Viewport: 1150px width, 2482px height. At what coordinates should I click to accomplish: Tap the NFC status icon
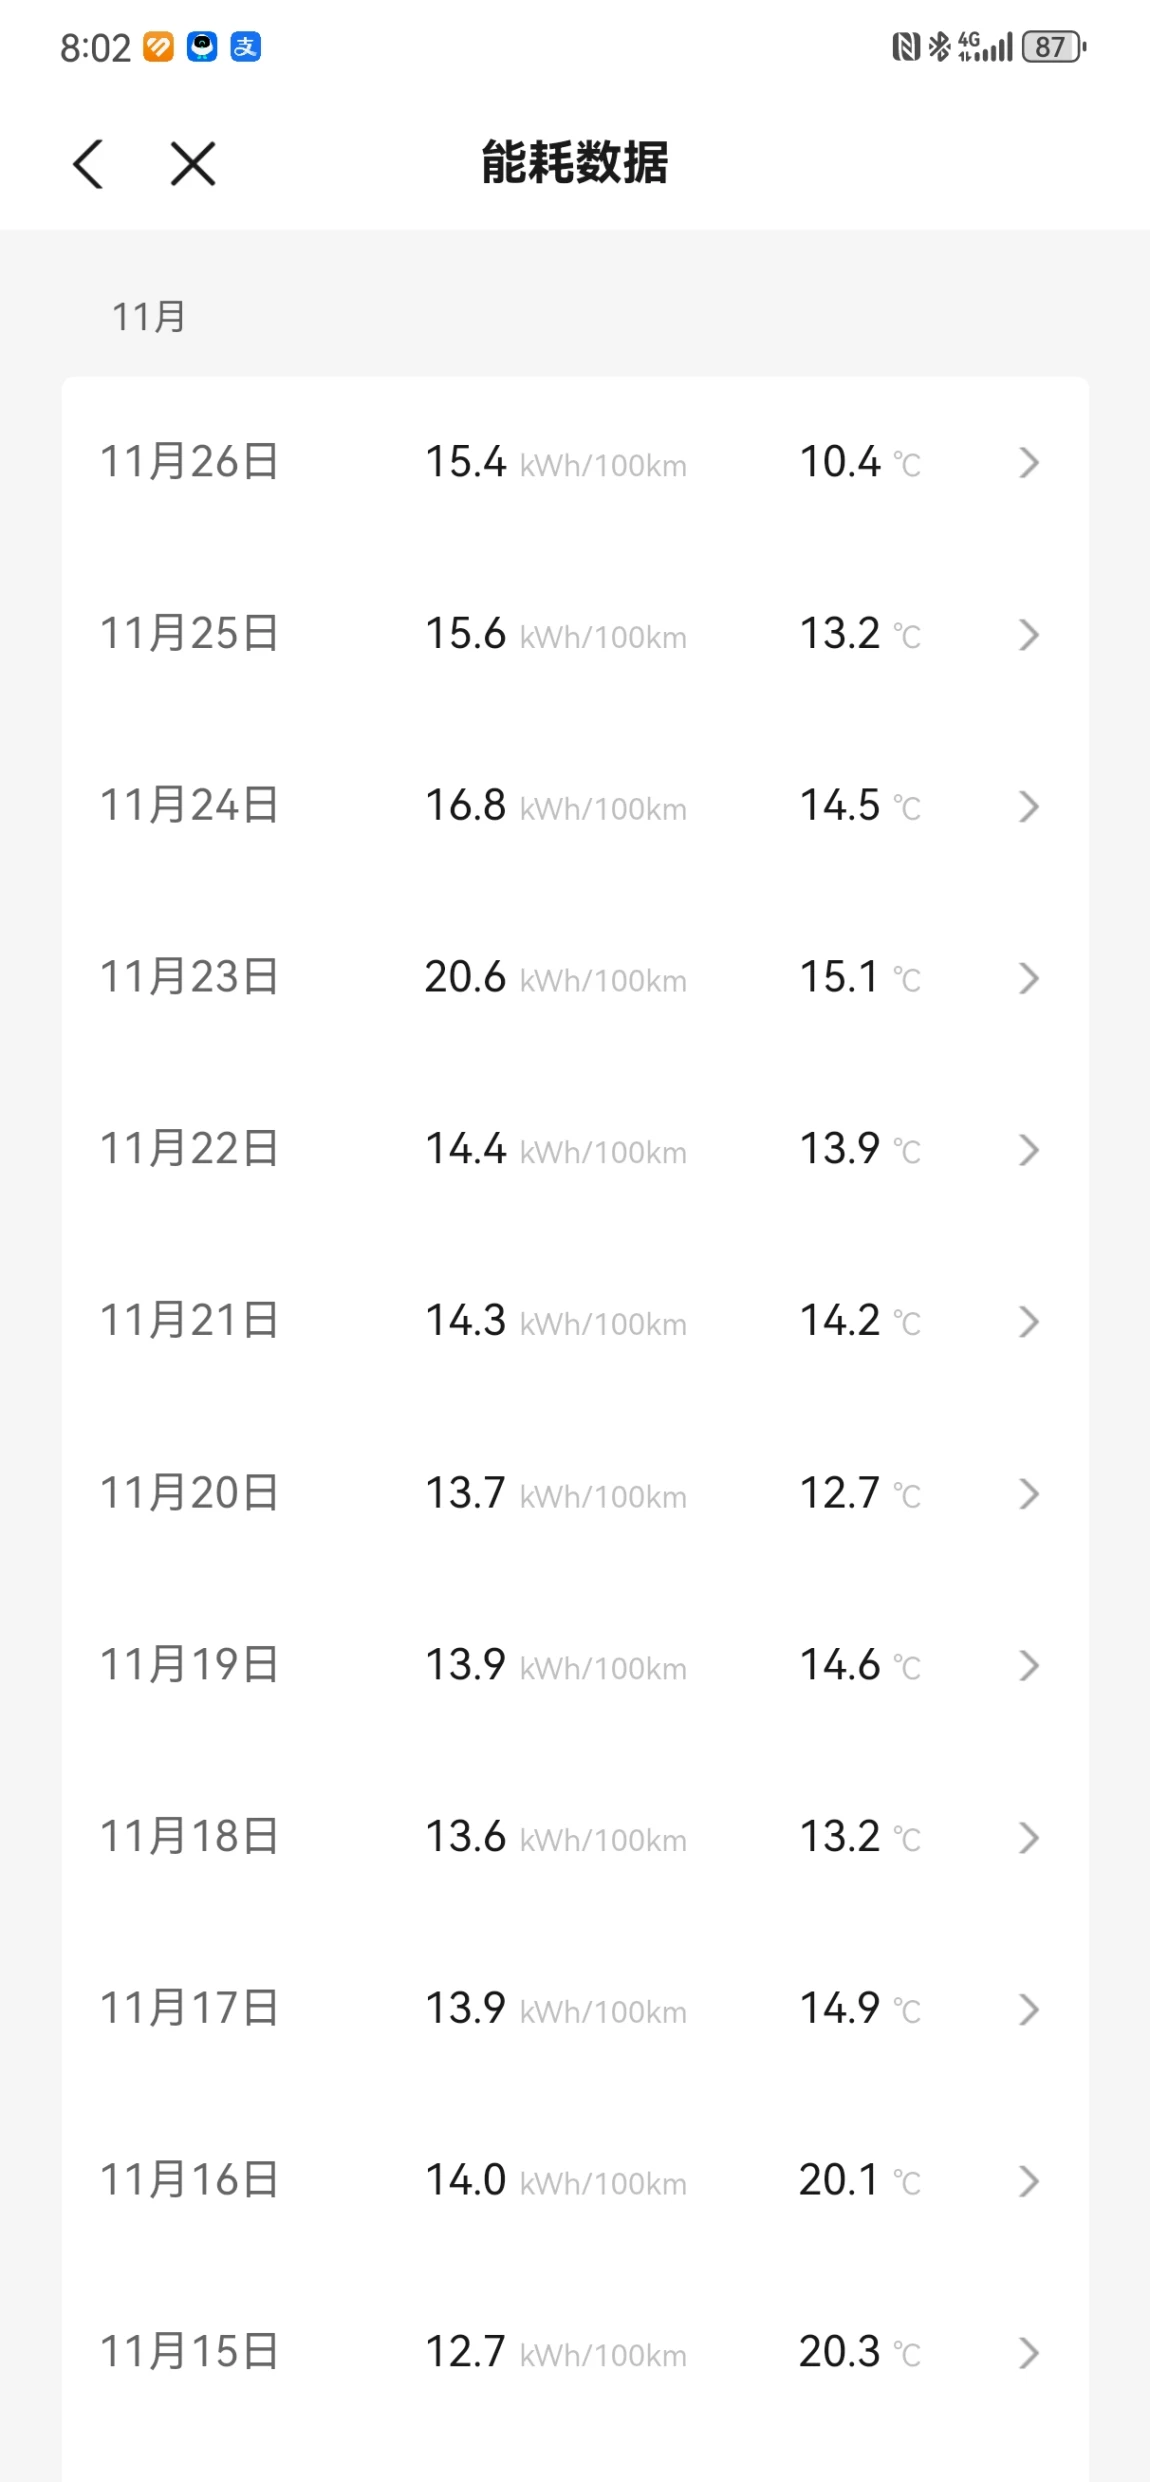click(x=905, y=46)
